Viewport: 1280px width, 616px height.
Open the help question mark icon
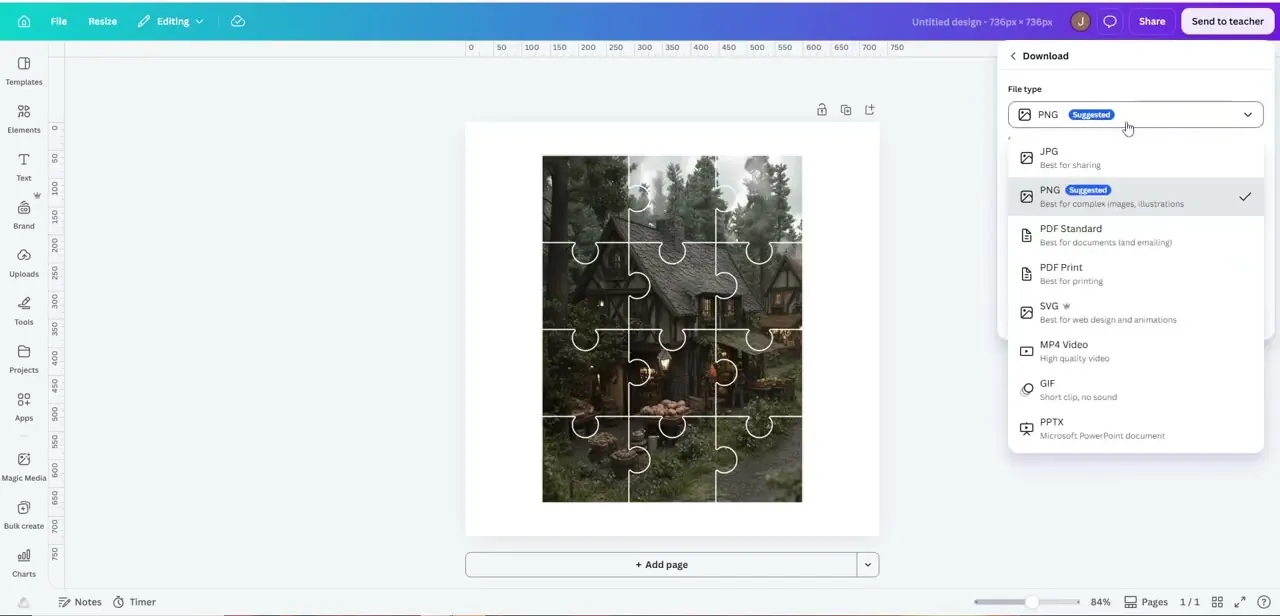1265,602
